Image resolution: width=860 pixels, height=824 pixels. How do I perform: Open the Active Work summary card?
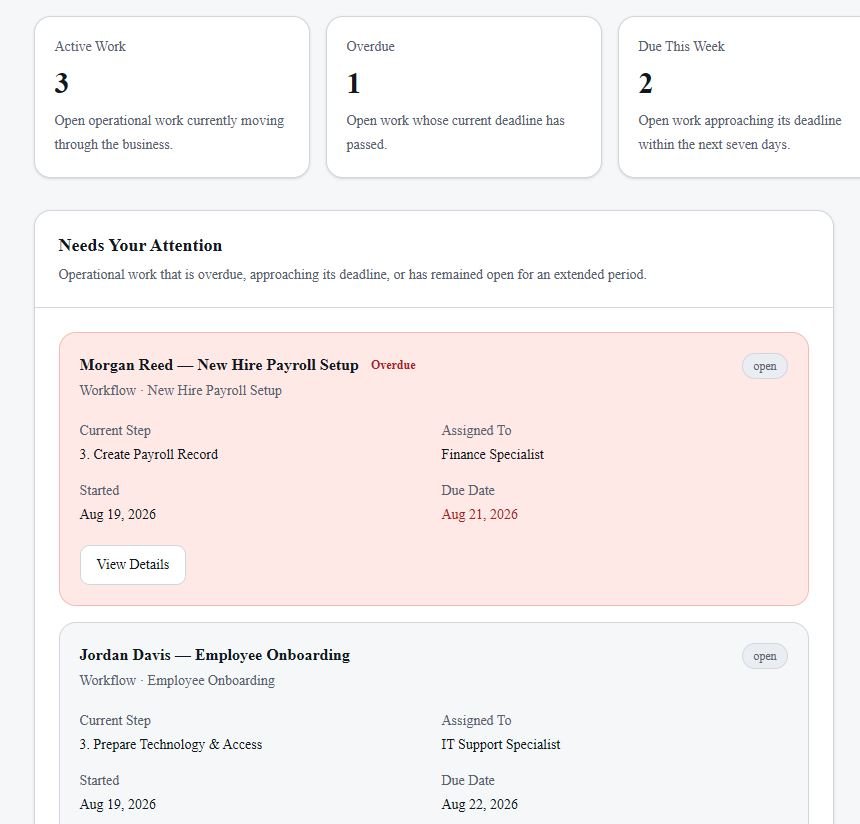(172, 97)
